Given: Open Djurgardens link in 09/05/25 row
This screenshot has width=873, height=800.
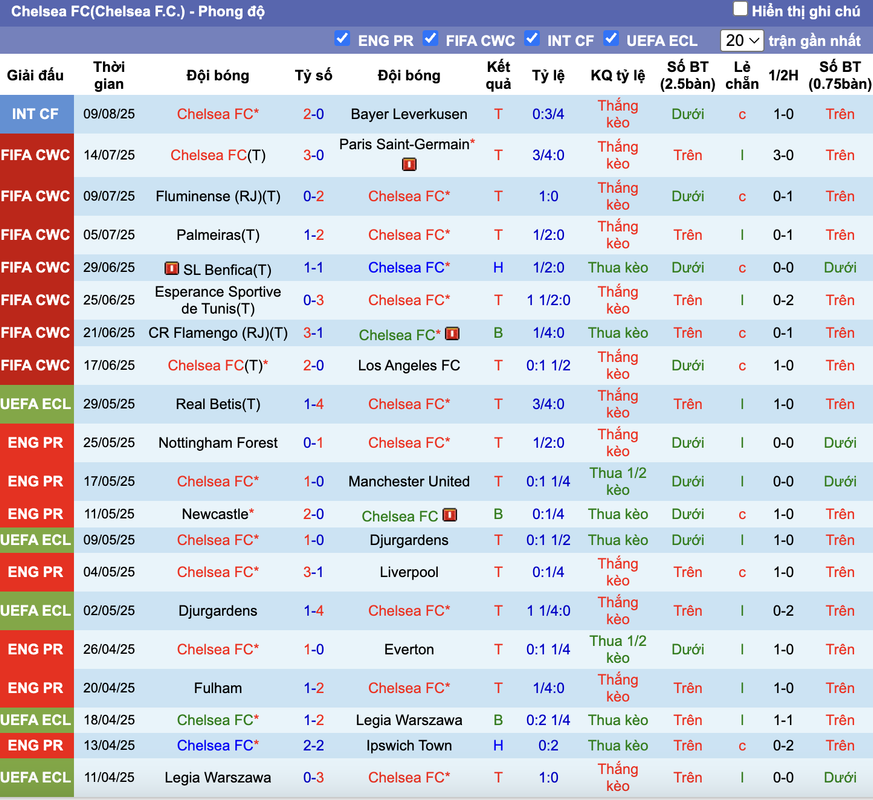Looking at the screenshot, I should [x=409, y=540].
